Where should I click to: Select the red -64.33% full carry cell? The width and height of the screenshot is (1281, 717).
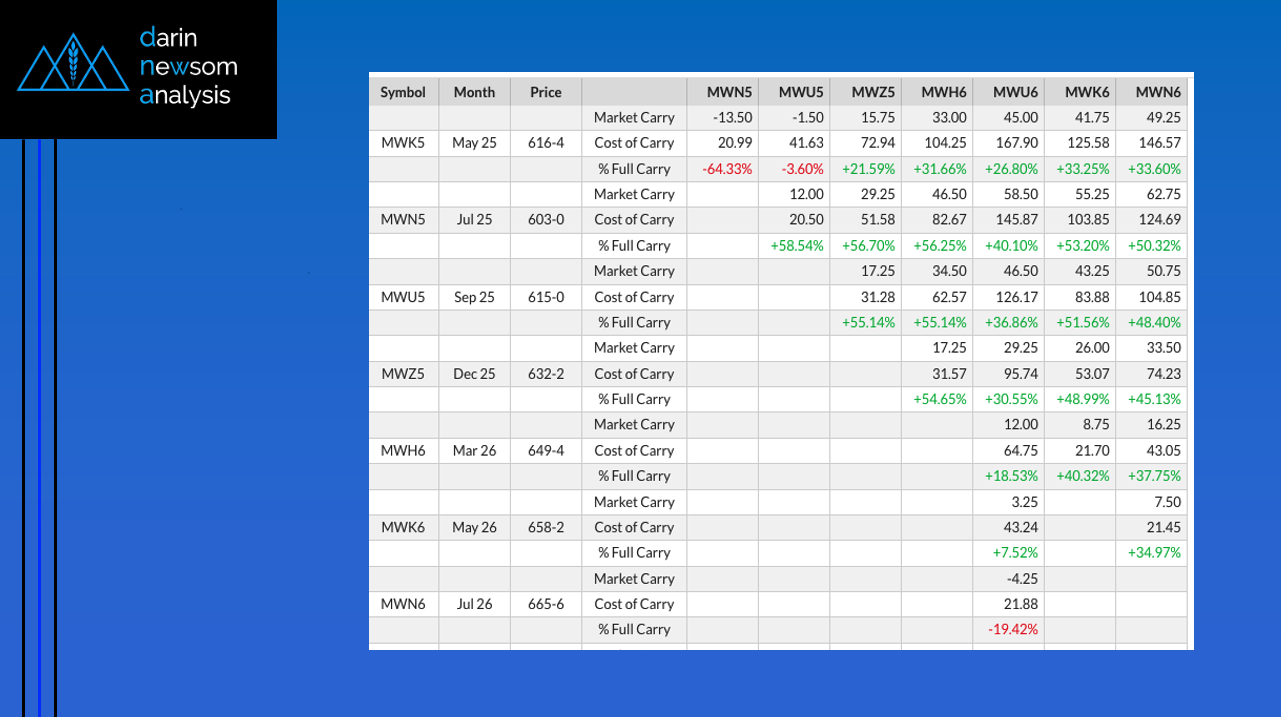pos(727,169)
